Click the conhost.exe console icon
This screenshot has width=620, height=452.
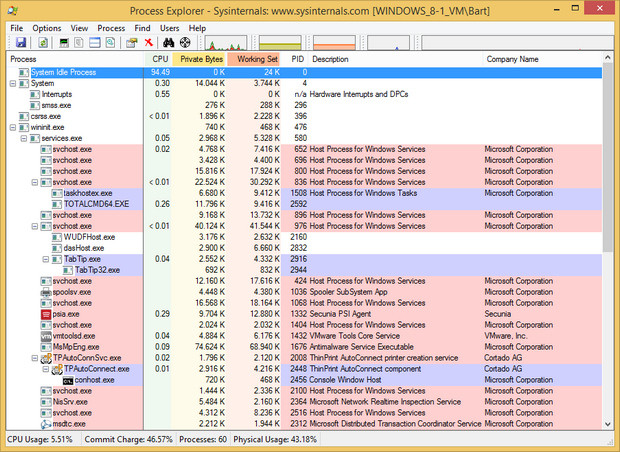tap(68, 380)
